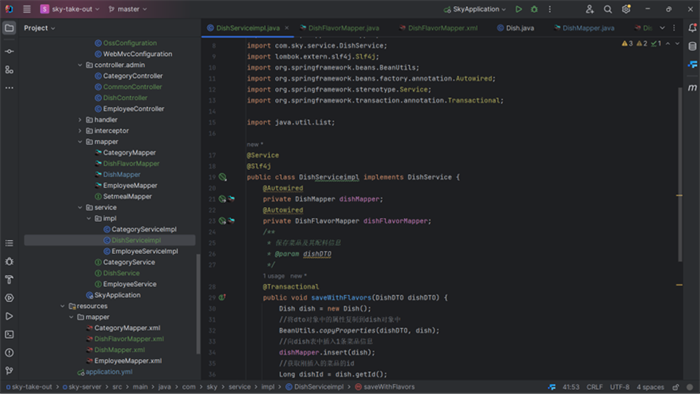Jump to next highlighted problem arrow
Screen dimensions: 700x394
(x=677, y=44)
